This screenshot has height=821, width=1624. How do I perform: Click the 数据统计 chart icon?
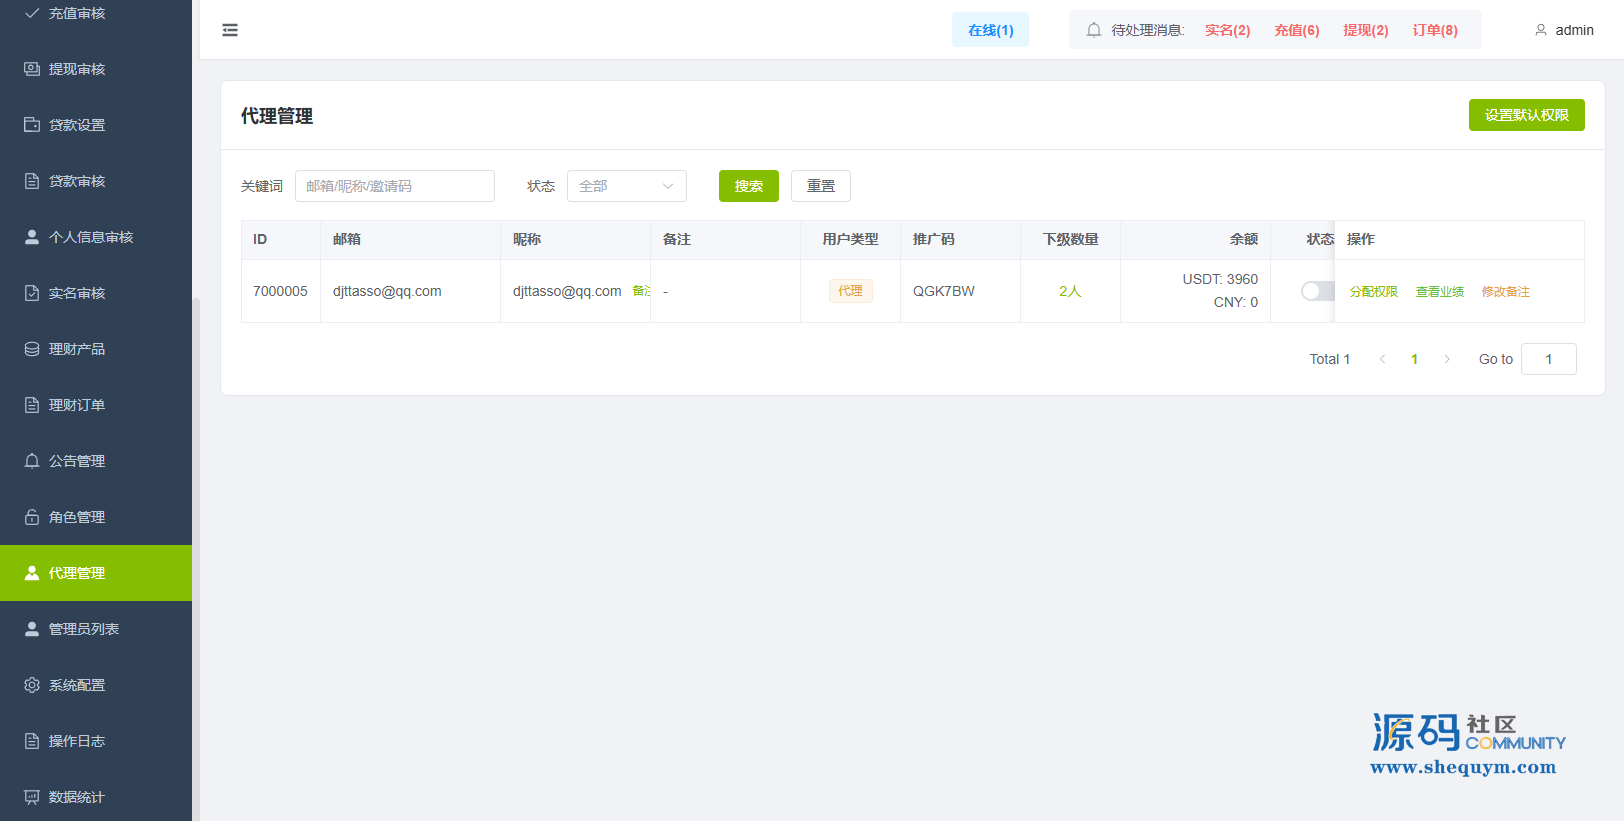(32, 797)
